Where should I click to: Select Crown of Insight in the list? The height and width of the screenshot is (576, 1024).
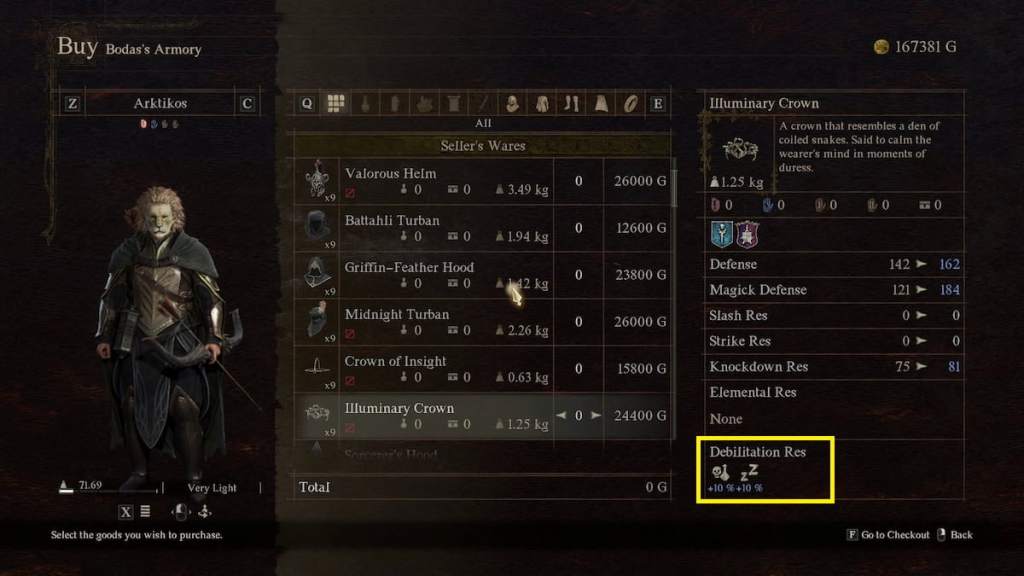click(482, 369)
